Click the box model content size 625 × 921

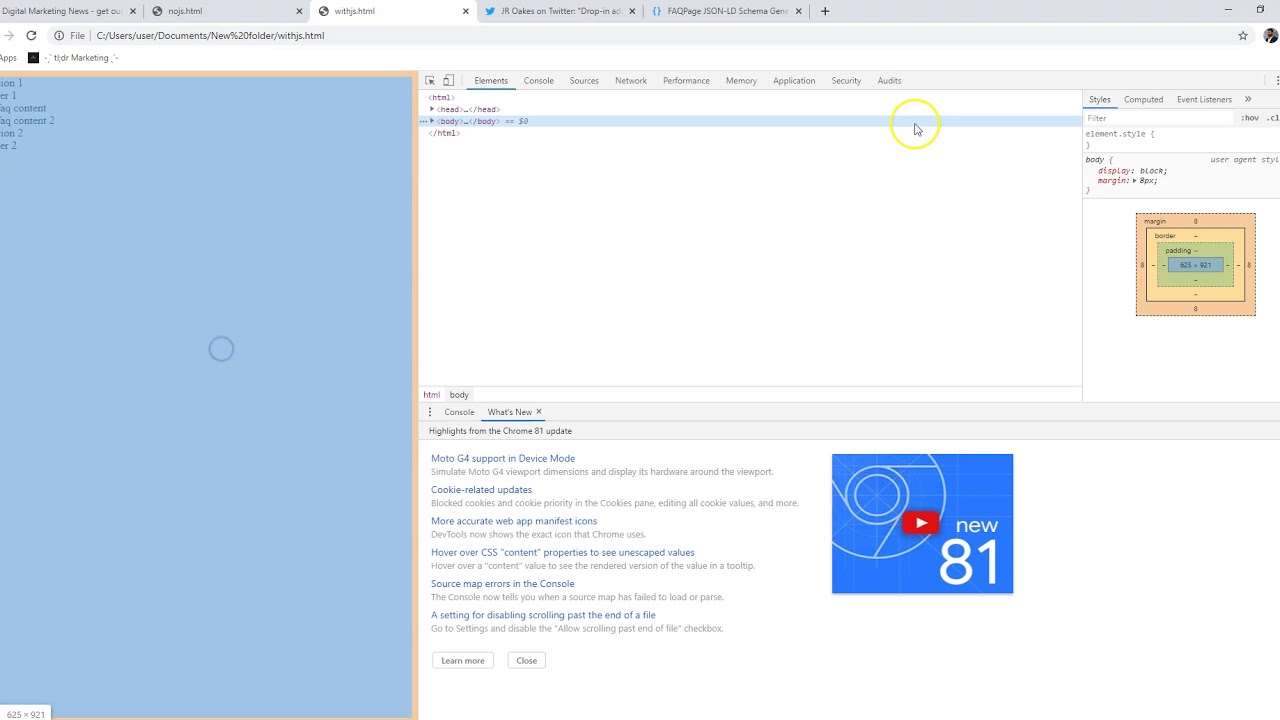1195,265
